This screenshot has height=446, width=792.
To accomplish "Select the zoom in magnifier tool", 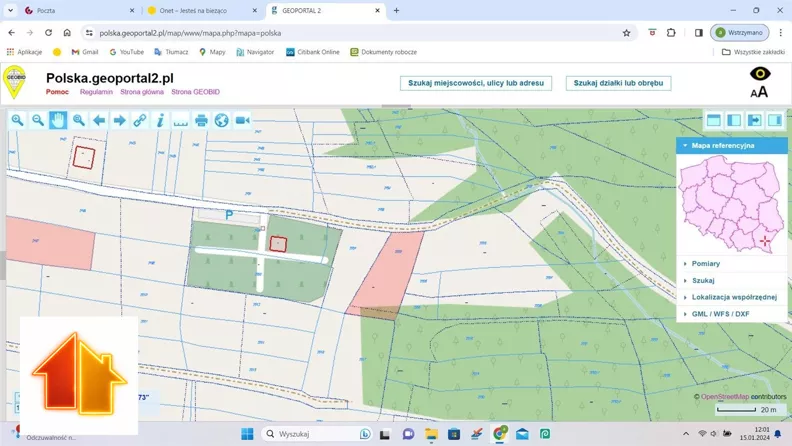I will 17,120.
